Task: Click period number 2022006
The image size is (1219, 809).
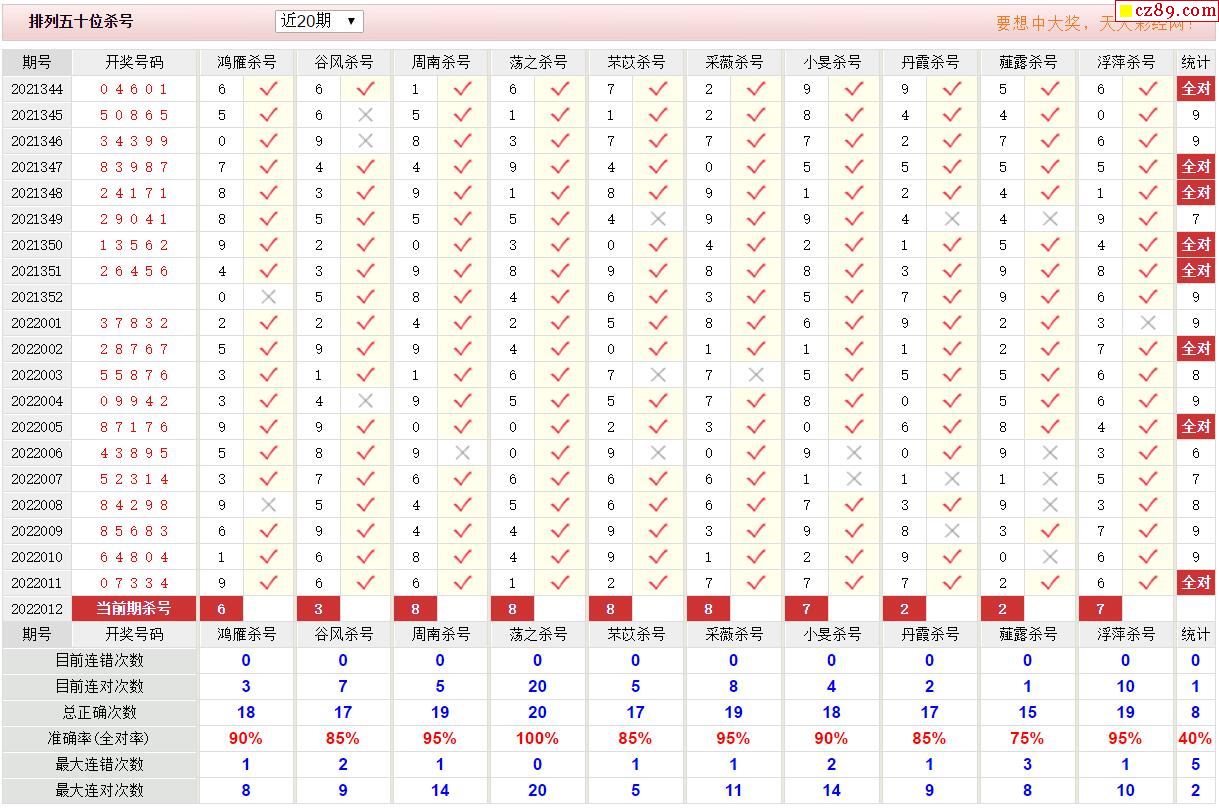Action: [37, 453]
